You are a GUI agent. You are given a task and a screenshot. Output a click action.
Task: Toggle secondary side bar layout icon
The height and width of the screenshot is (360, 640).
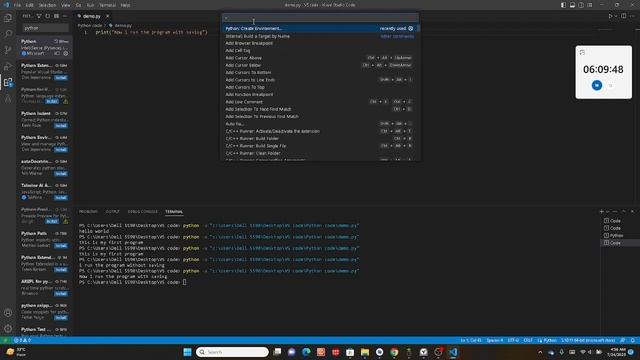pyautogui.click(x=581, y=5)
